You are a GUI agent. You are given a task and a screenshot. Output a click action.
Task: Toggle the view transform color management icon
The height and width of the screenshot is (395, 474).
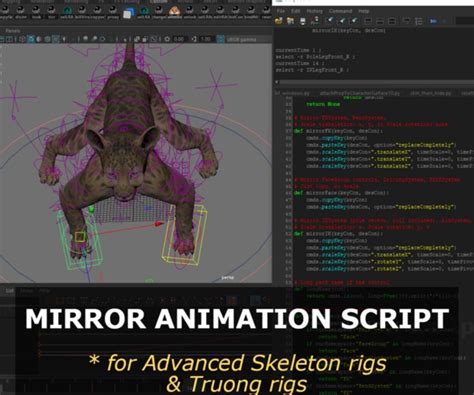(x=220, y=39)
